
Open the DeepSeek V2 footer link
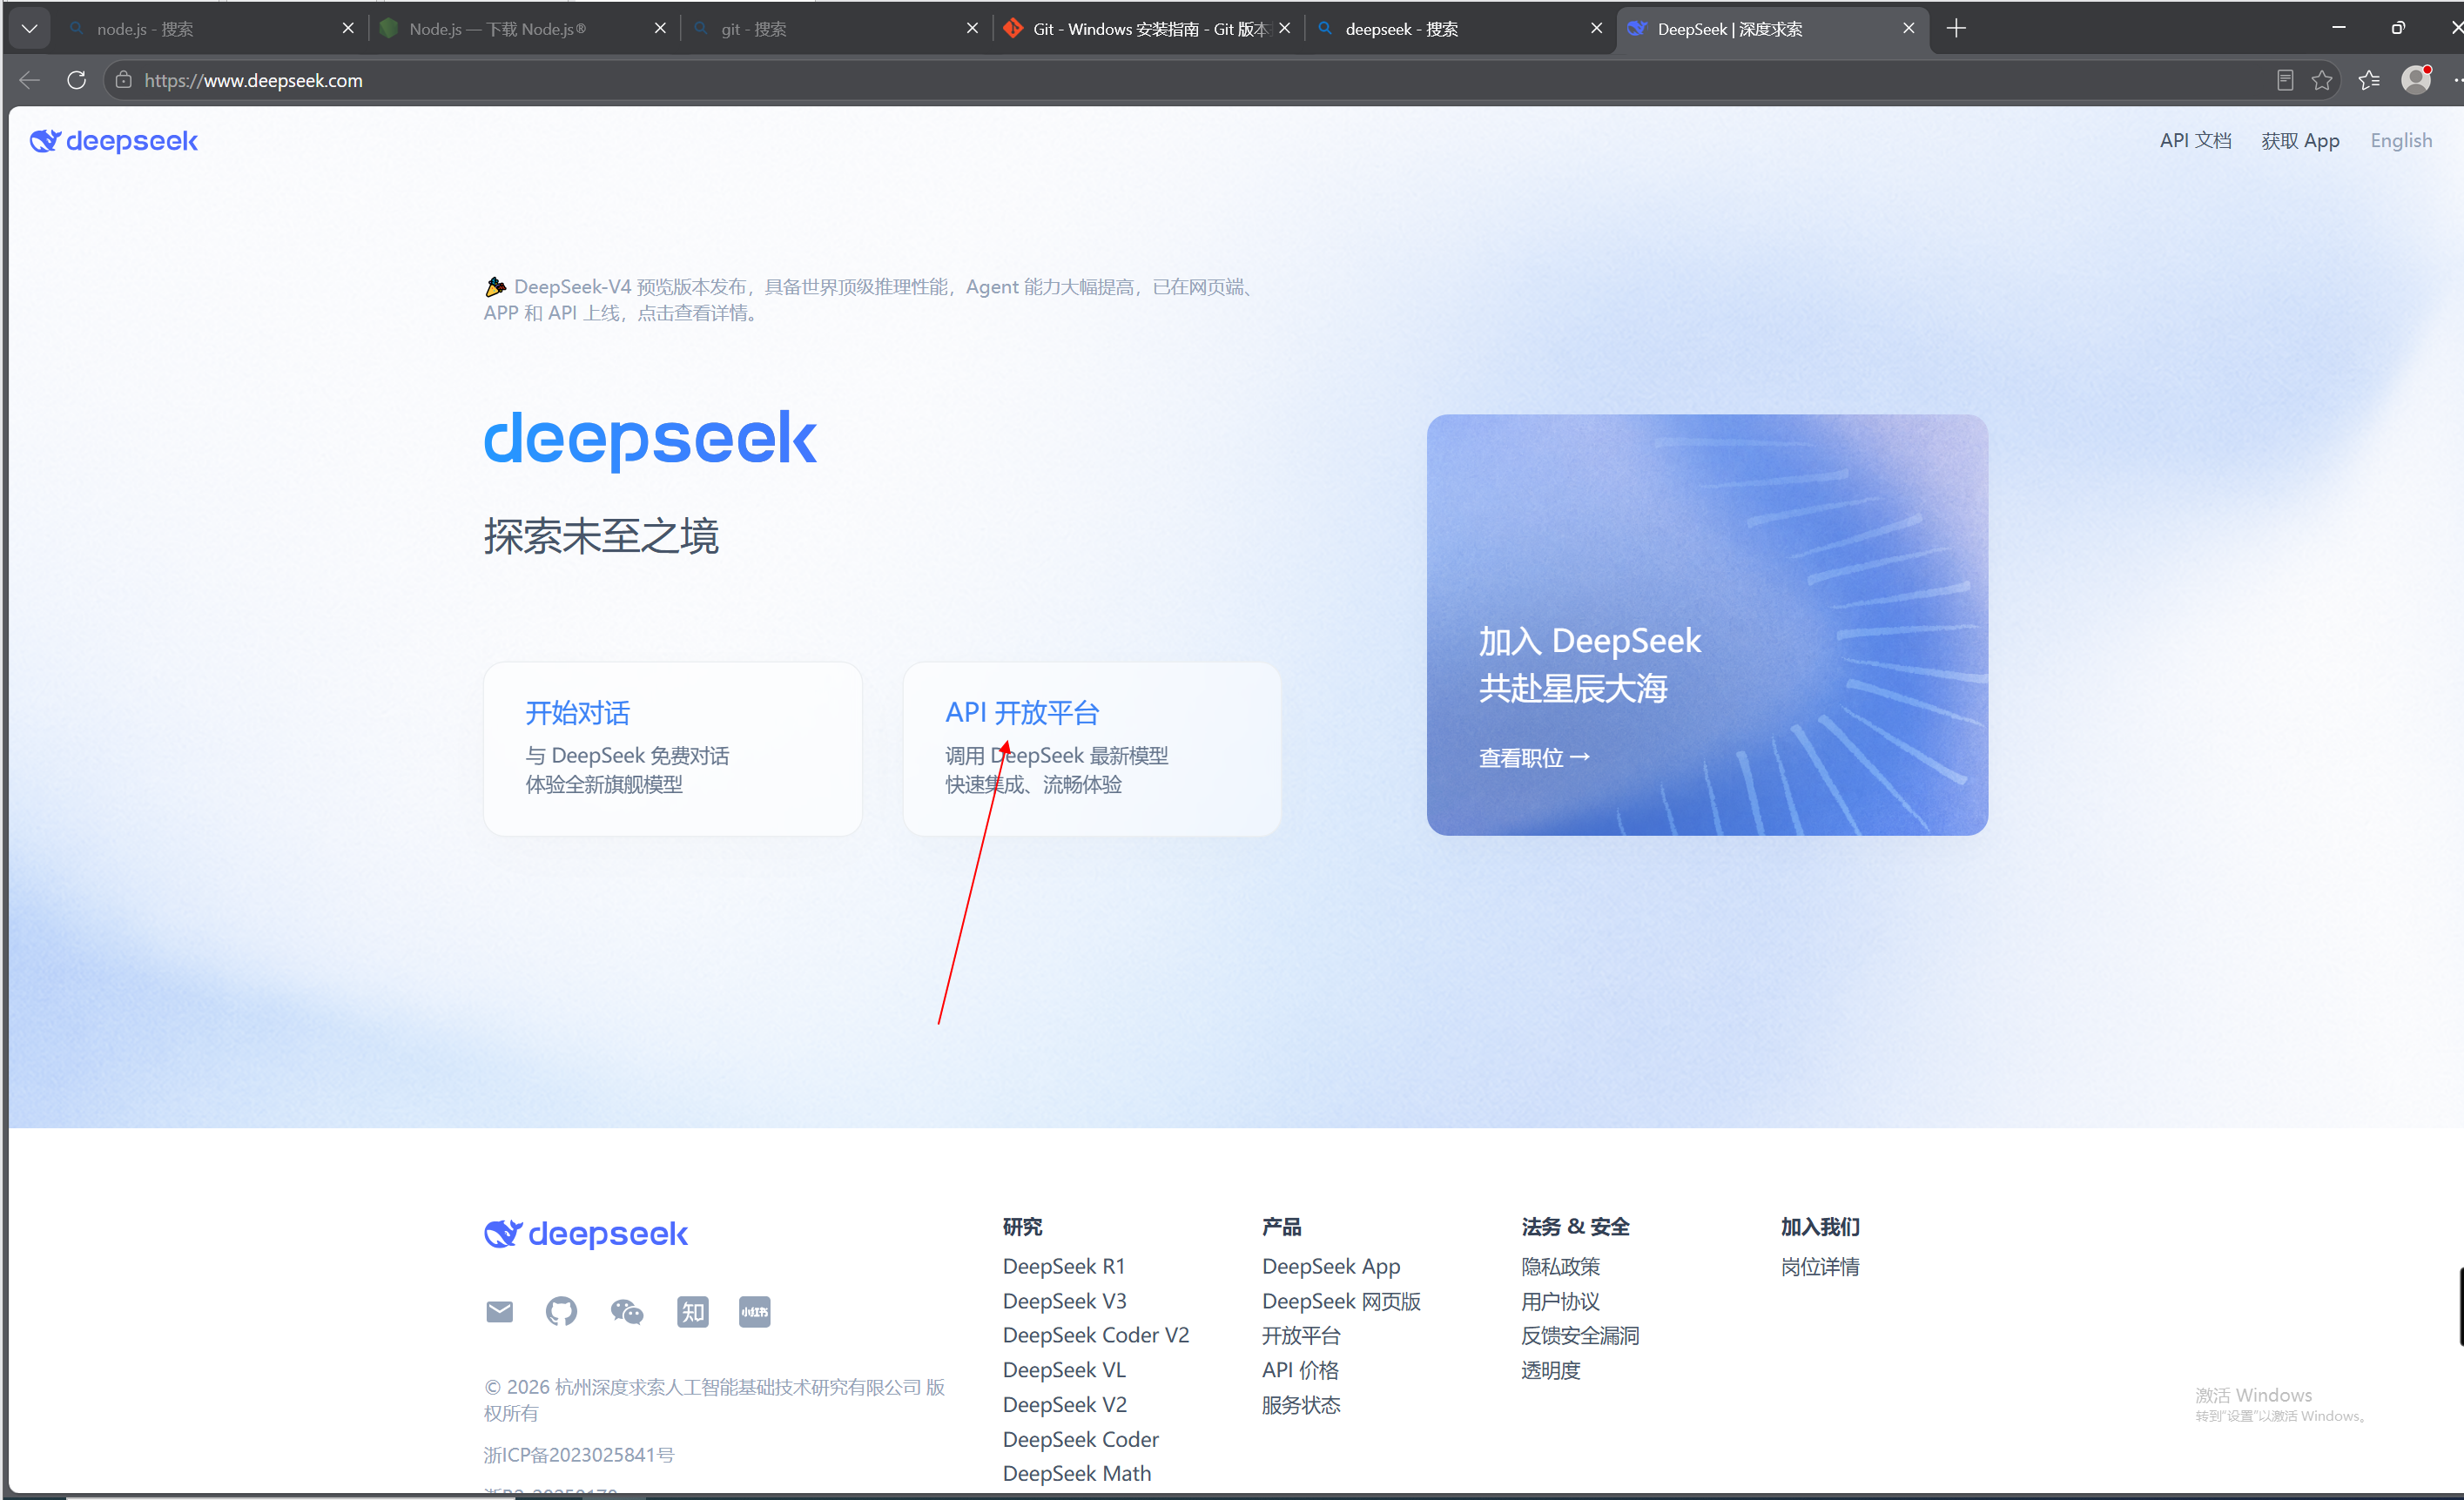1065,1405
